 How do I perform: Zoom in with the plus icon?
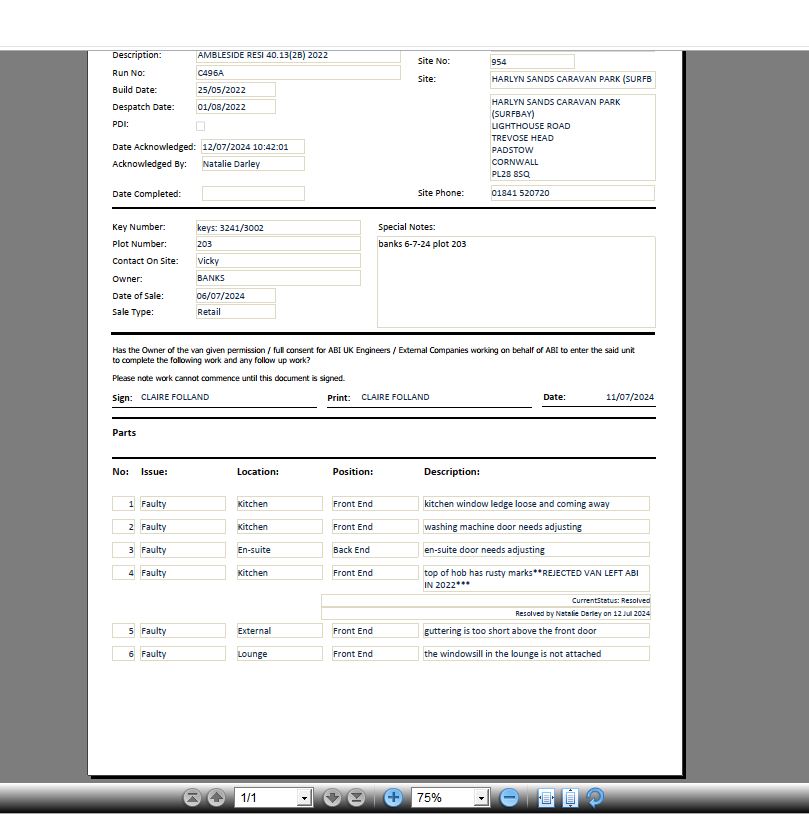coord(393,798)
